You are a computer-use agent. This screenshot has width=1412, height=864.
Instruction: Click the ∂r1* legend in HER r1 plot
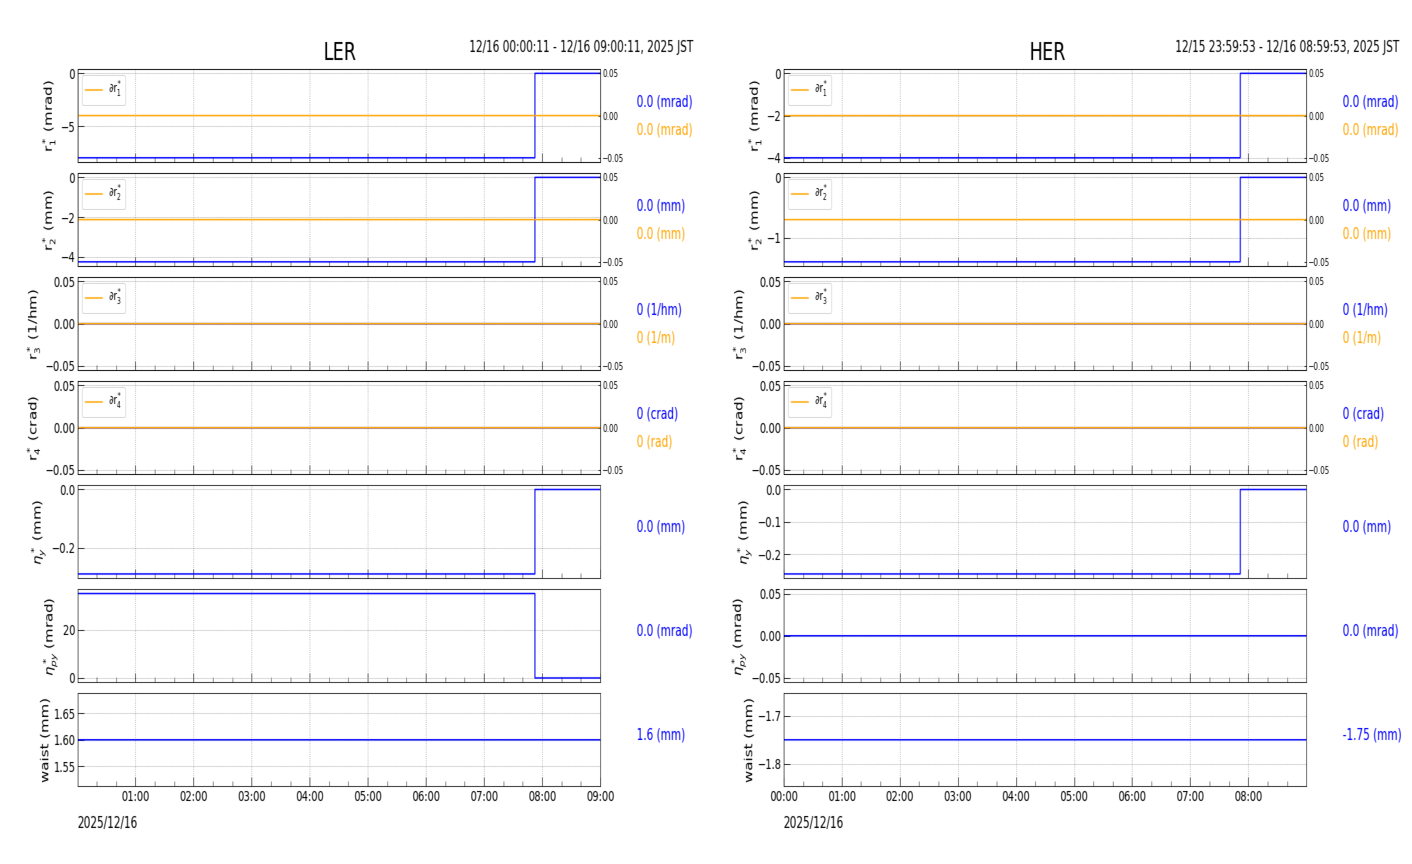click(809, 90)
